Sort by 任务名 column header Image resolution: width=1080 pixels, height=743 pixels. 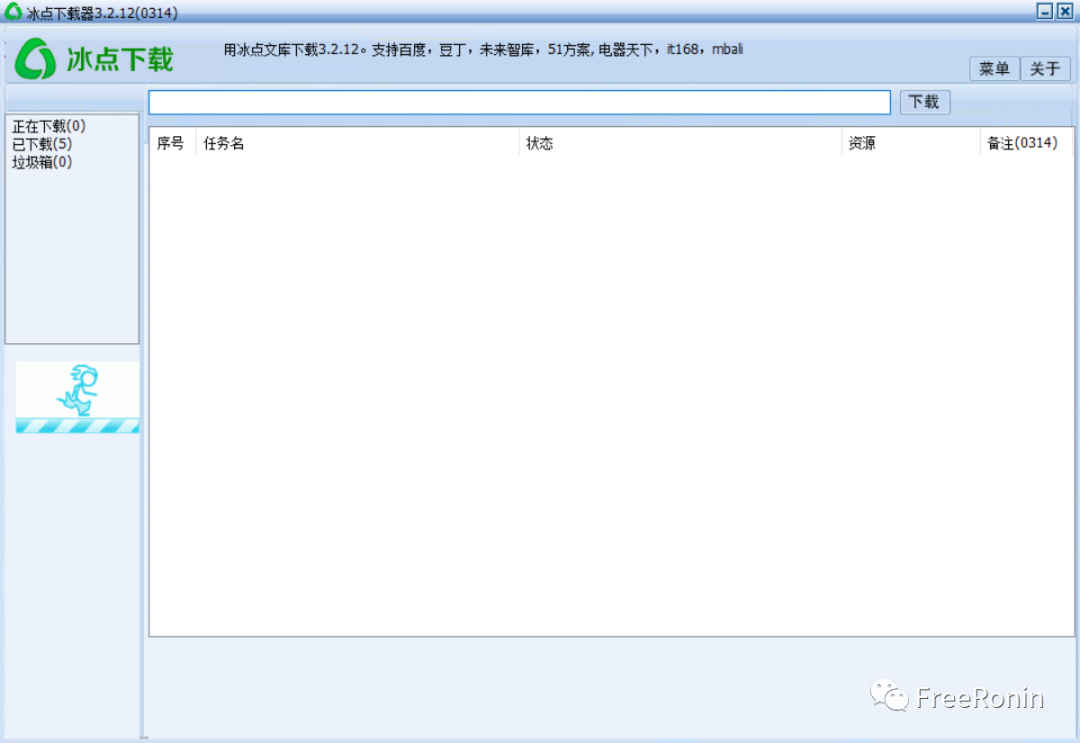tap(357, 143)
